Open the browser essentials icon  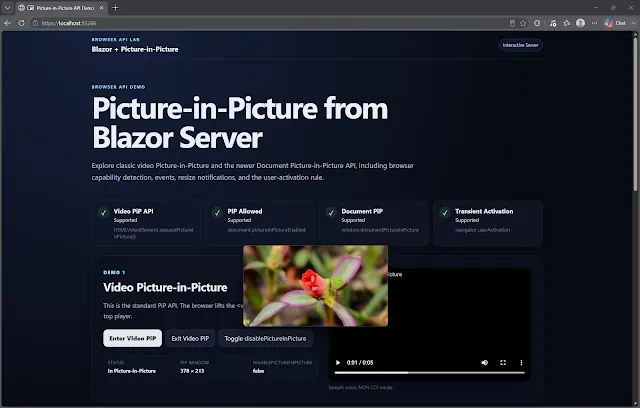(x=537, y=23)
